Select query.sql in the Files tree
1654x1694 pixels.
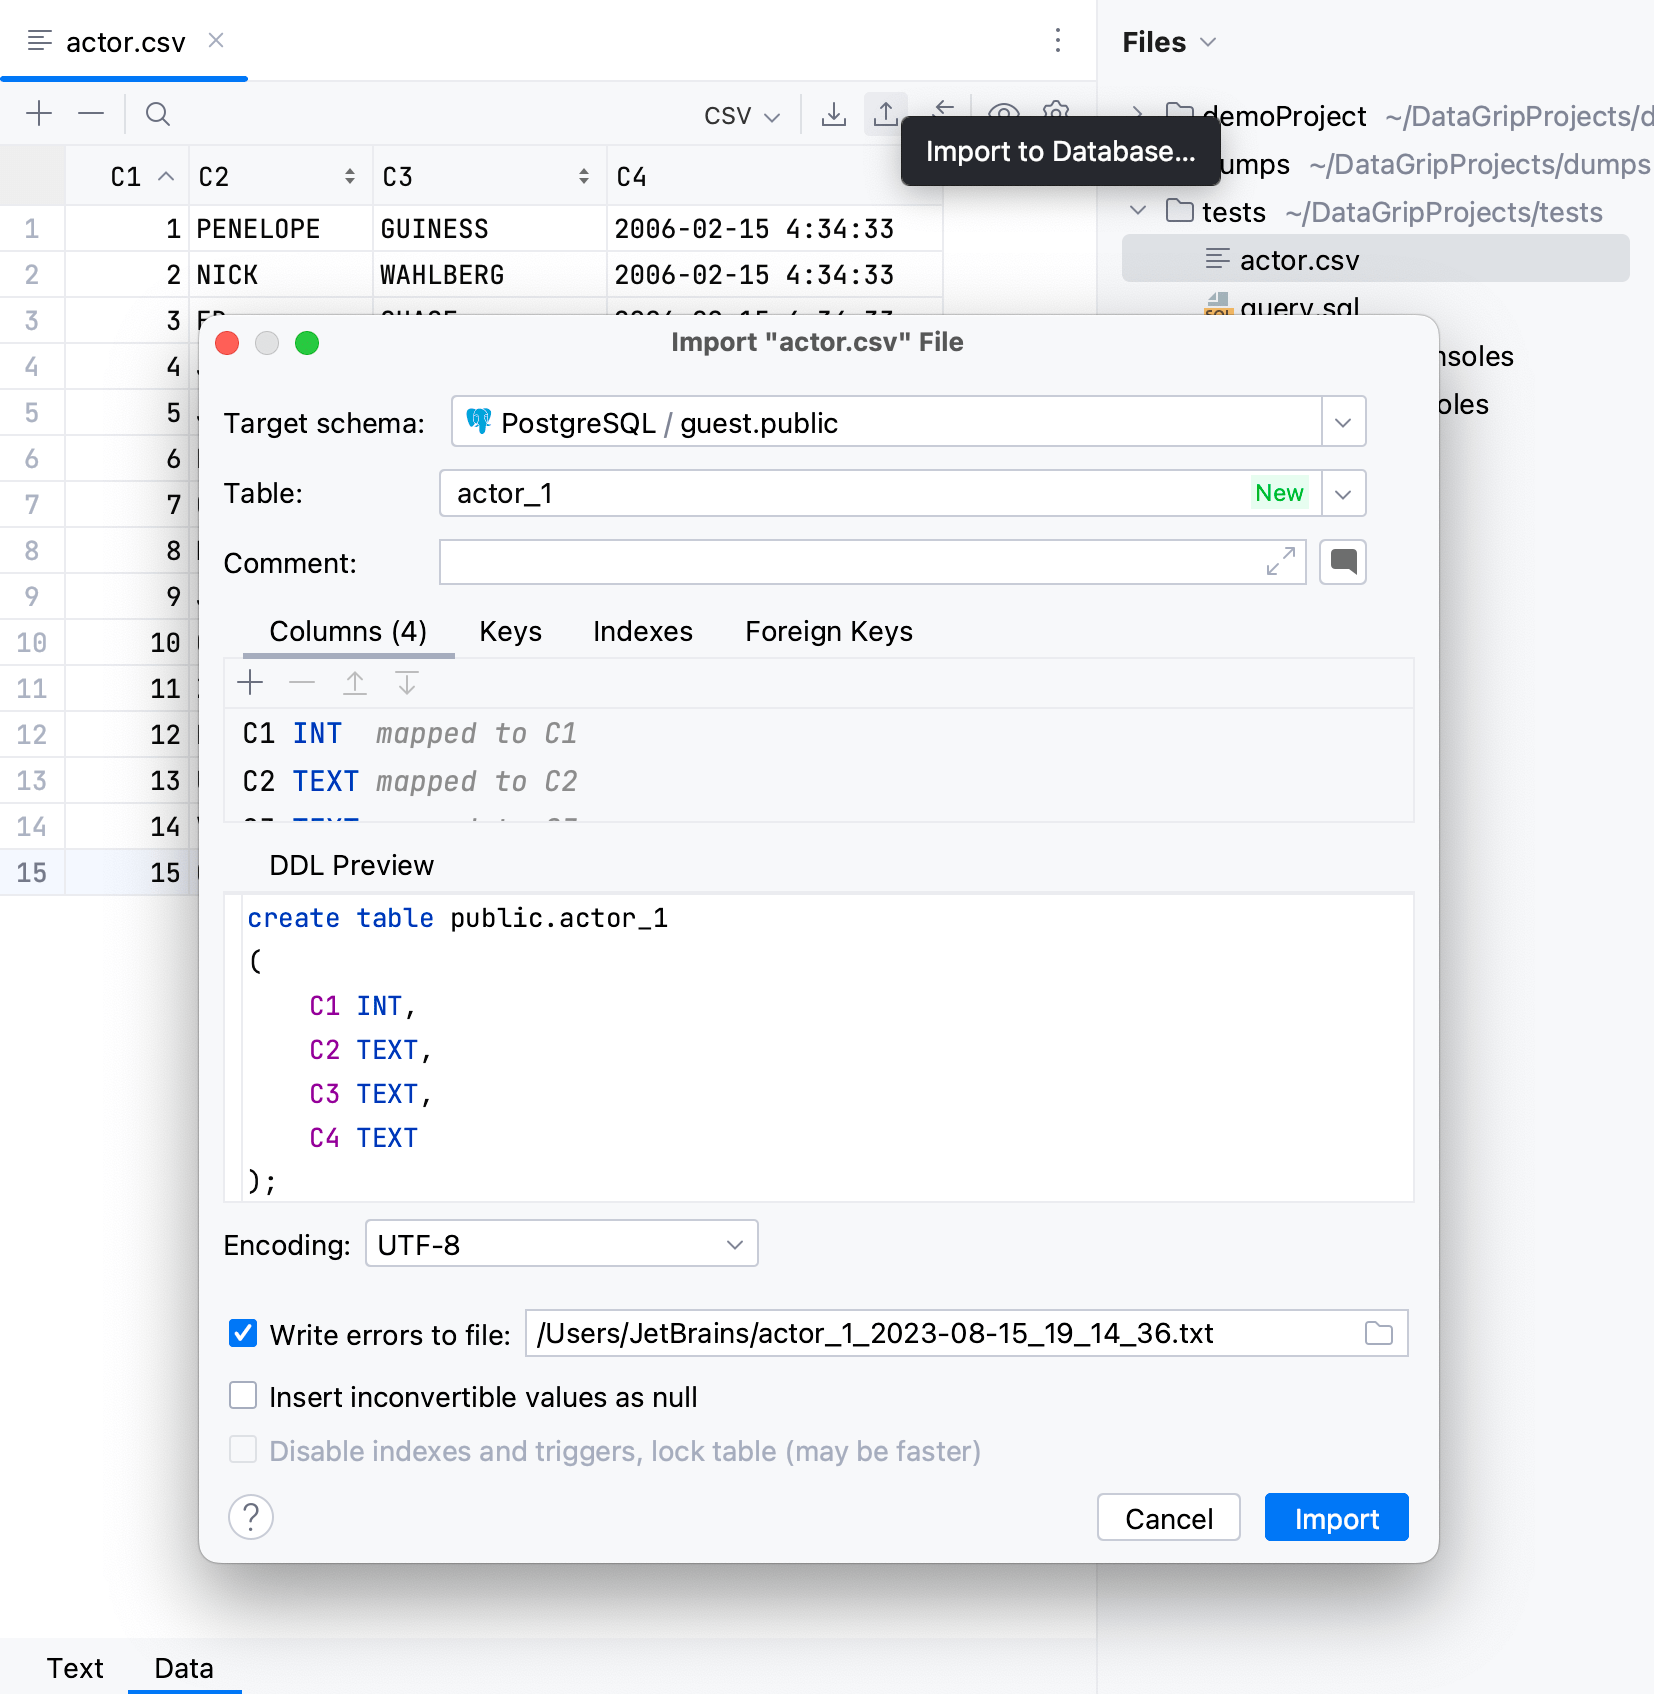pos(1300,304)
